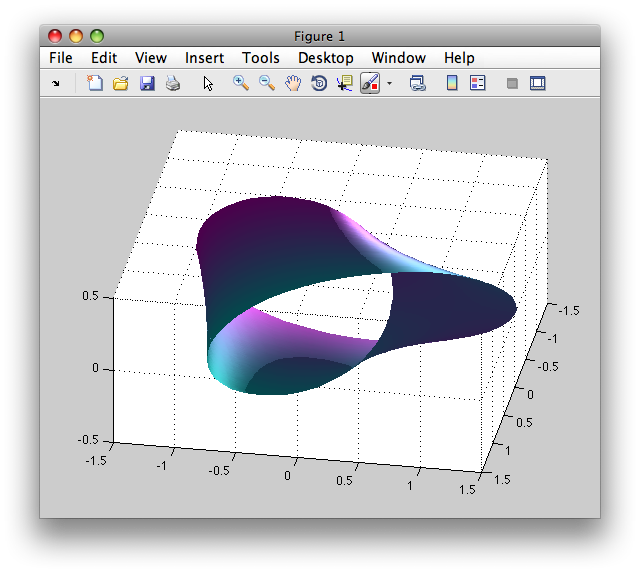Select the Pan hand tool
Viewport: 640px width, 573px height.
293,83
